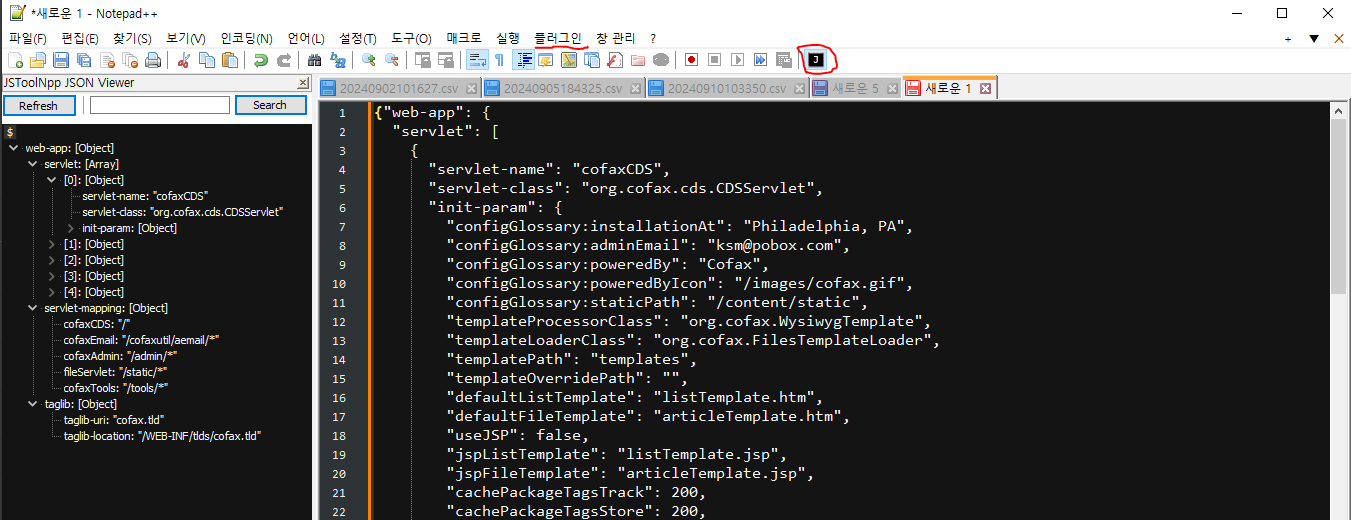Collapse the web-app root node
Viewport: 1351px width, 520px height.
[x=13, y=148]
